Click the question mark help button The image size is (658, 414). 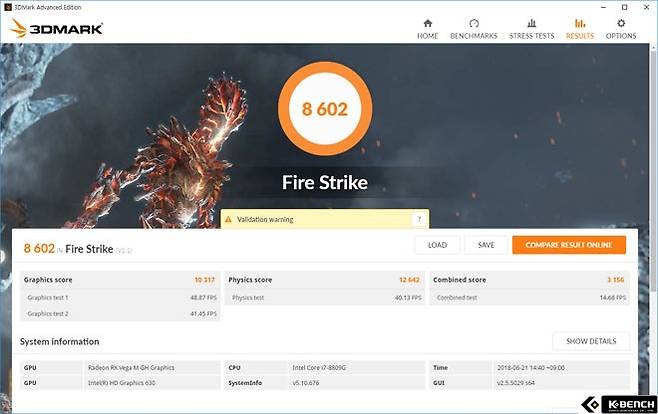point(418,219)
